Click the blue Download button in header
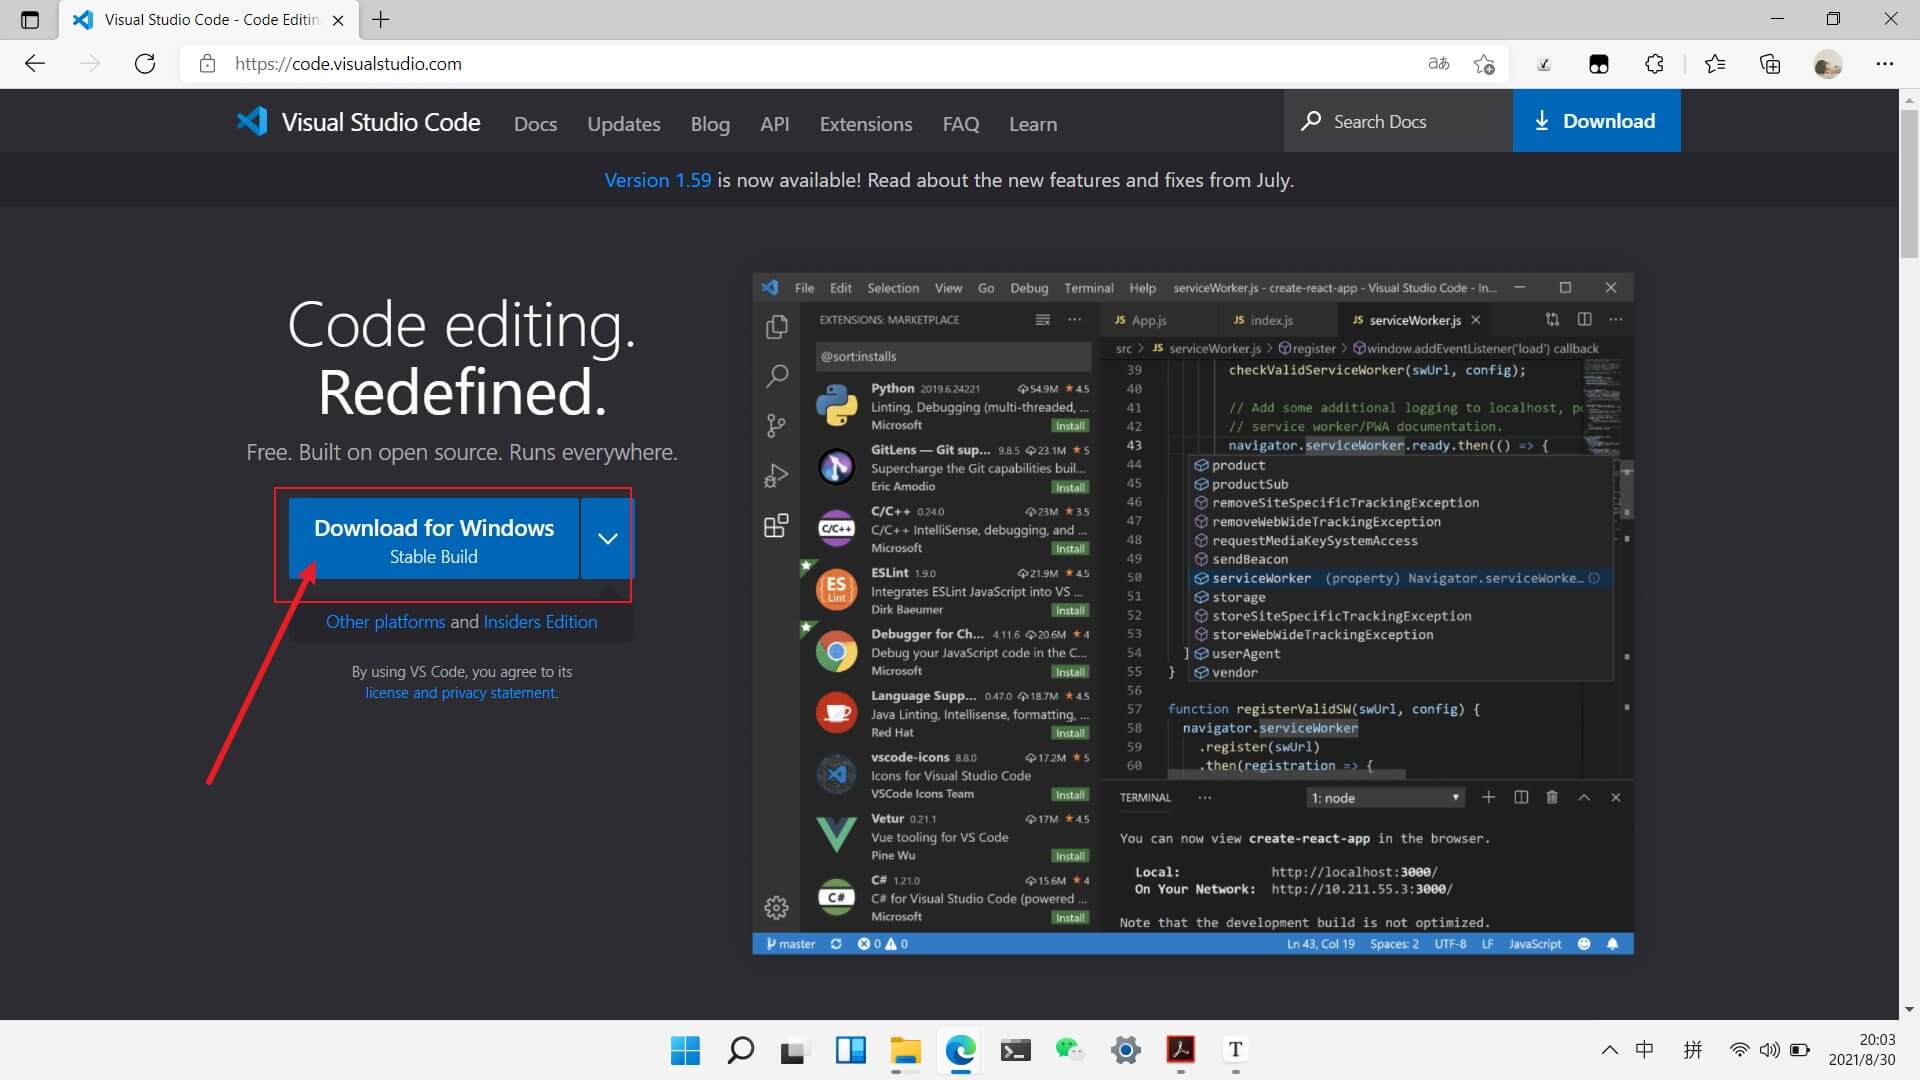 tap(1596, 121)
